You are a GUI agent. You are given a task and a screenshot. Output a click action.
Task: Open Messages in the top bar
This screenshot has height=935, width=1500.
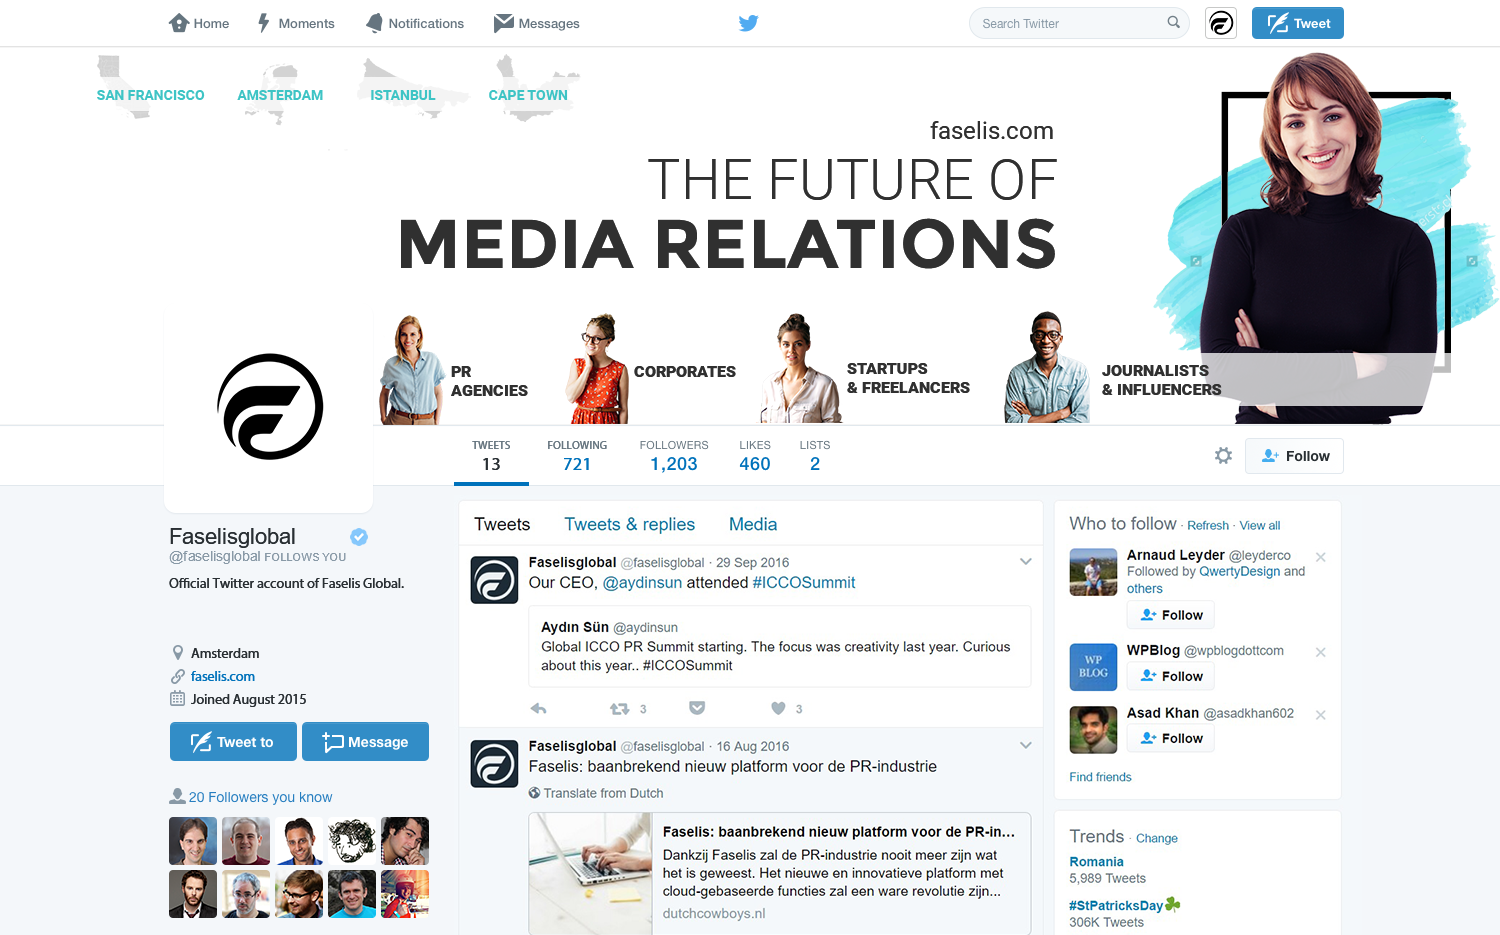pos(537,23)
